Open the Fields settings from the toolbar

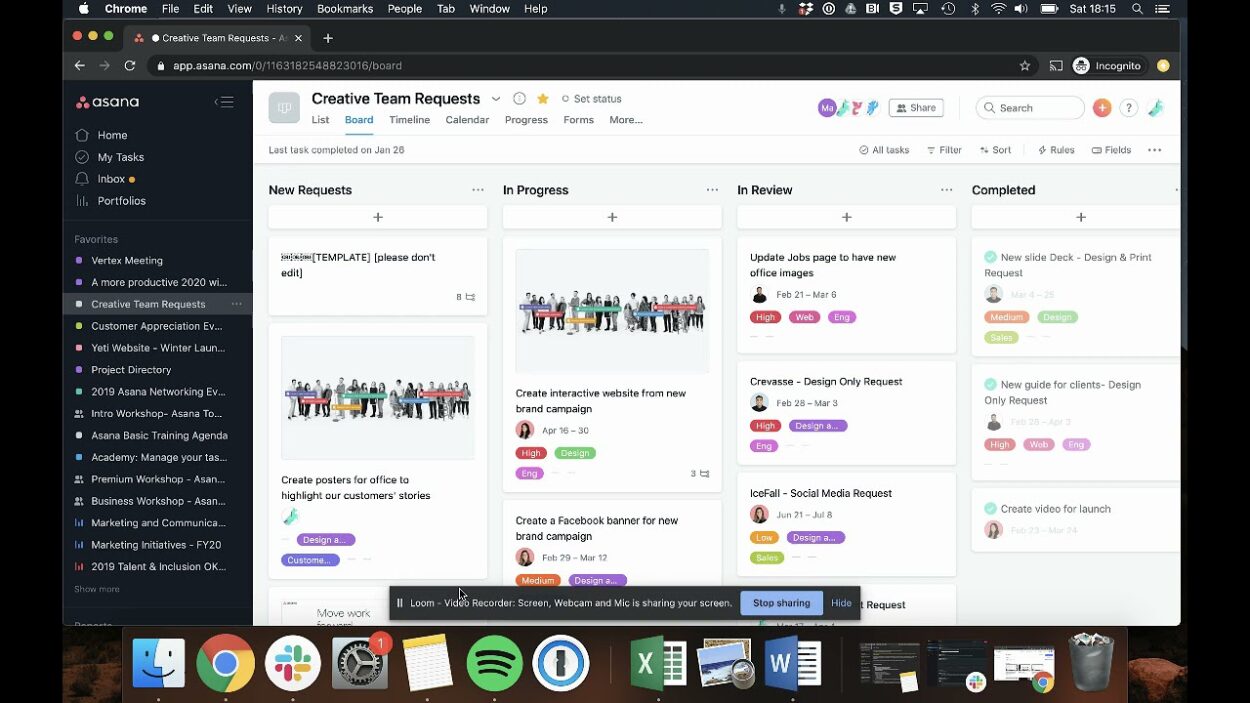click(x=1111, y=149)
